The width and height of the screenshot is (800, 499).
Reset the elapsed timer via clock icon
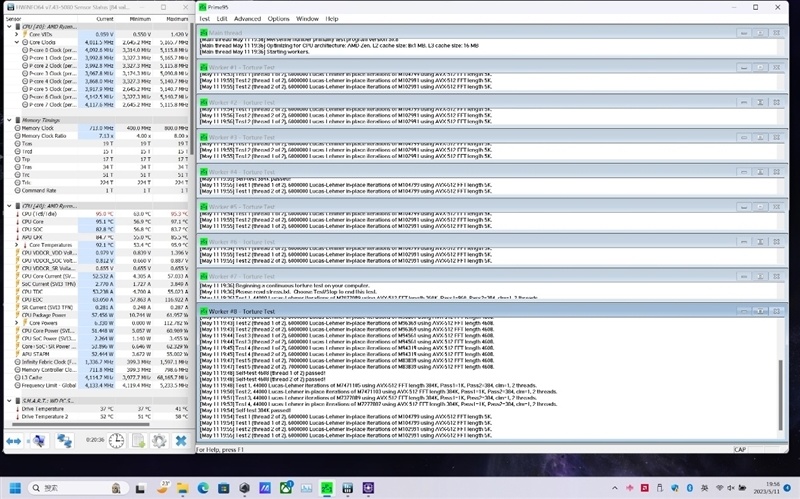point(116,441)
